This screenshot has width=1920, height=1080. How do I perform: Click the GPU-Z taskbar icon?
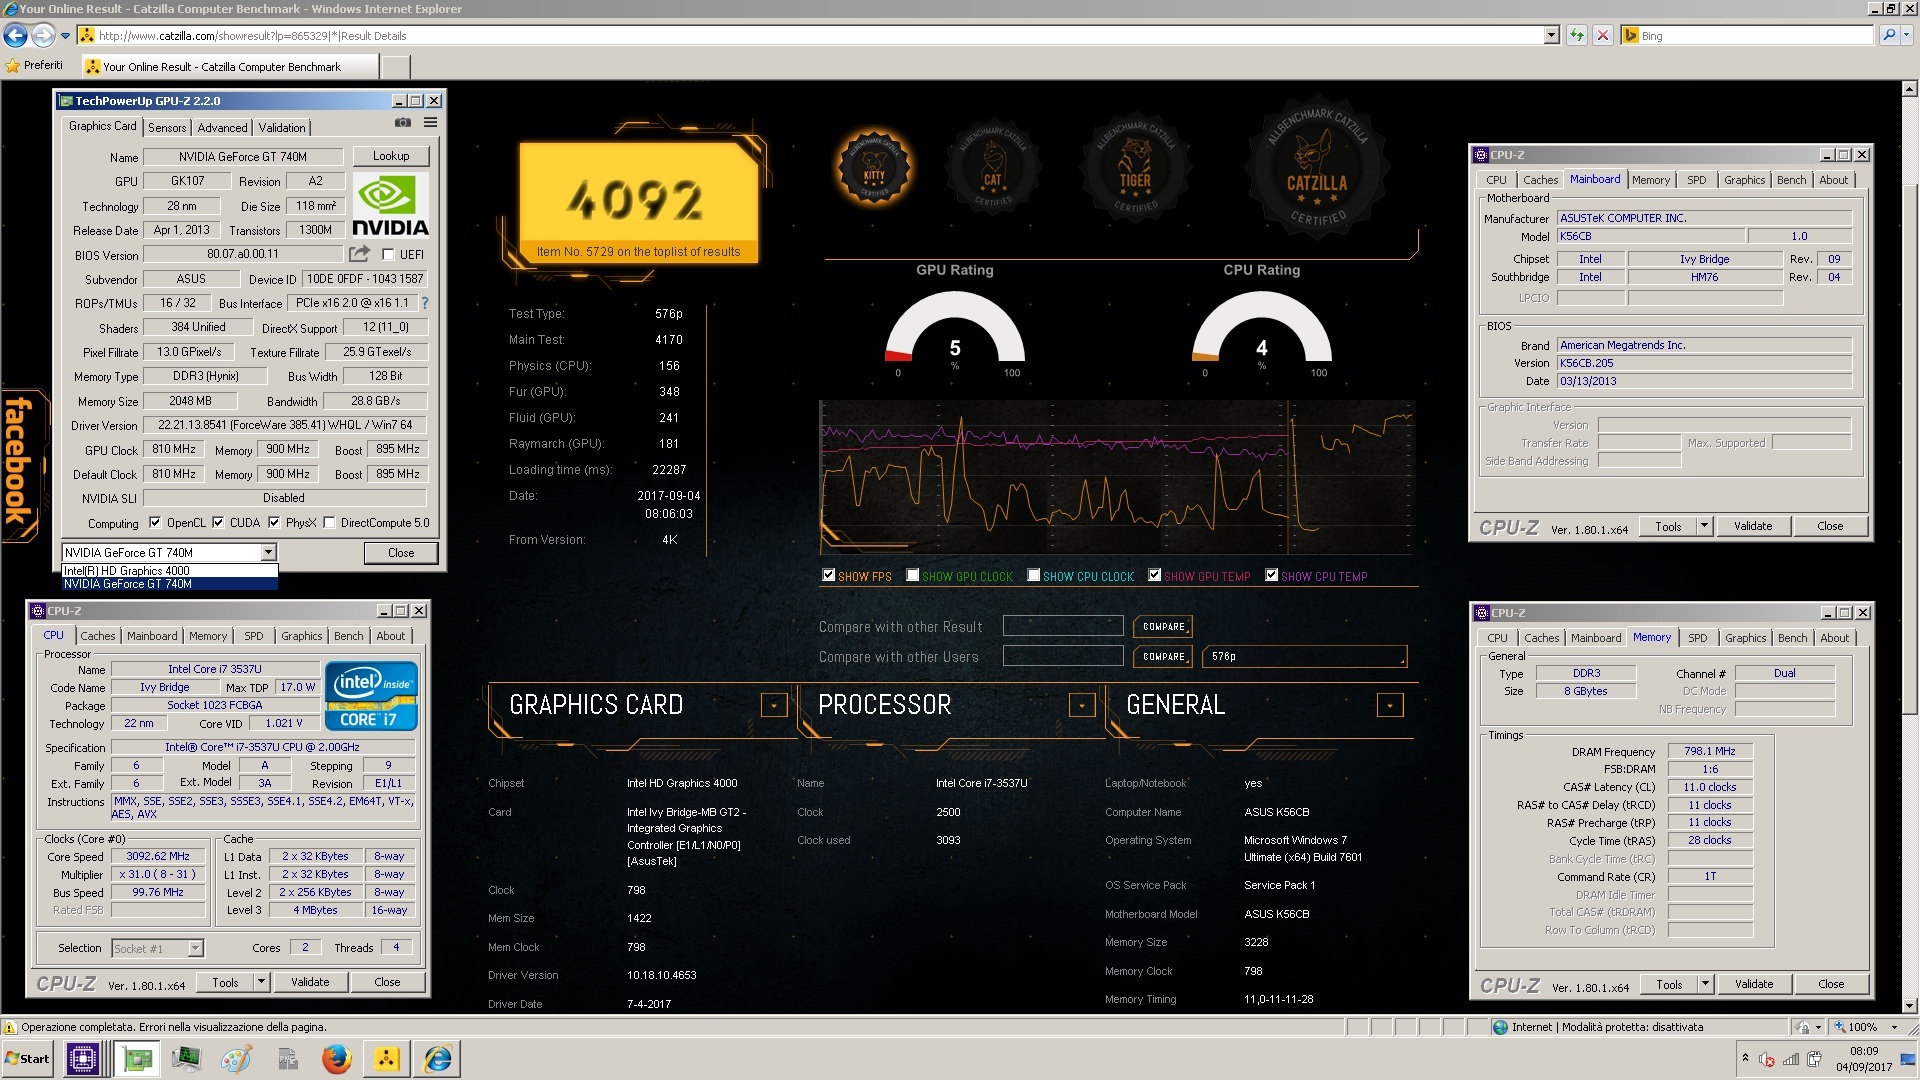pos(137,1059)
